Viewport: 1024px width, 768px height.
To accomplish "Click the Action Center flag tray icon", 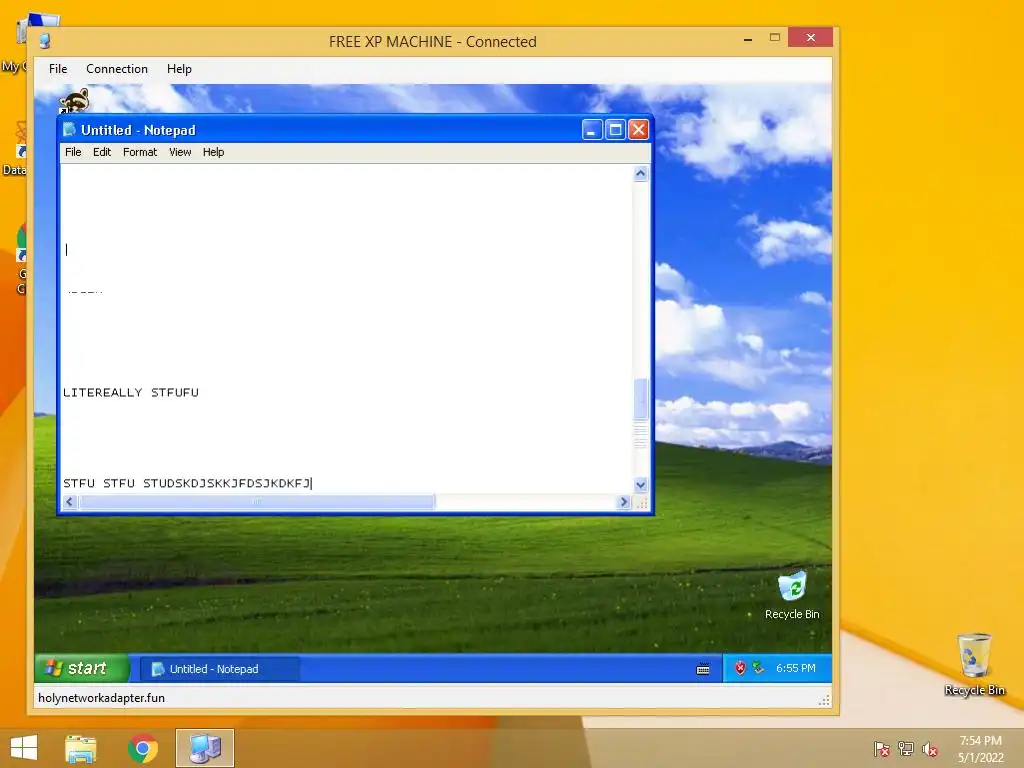I will 882,749.
